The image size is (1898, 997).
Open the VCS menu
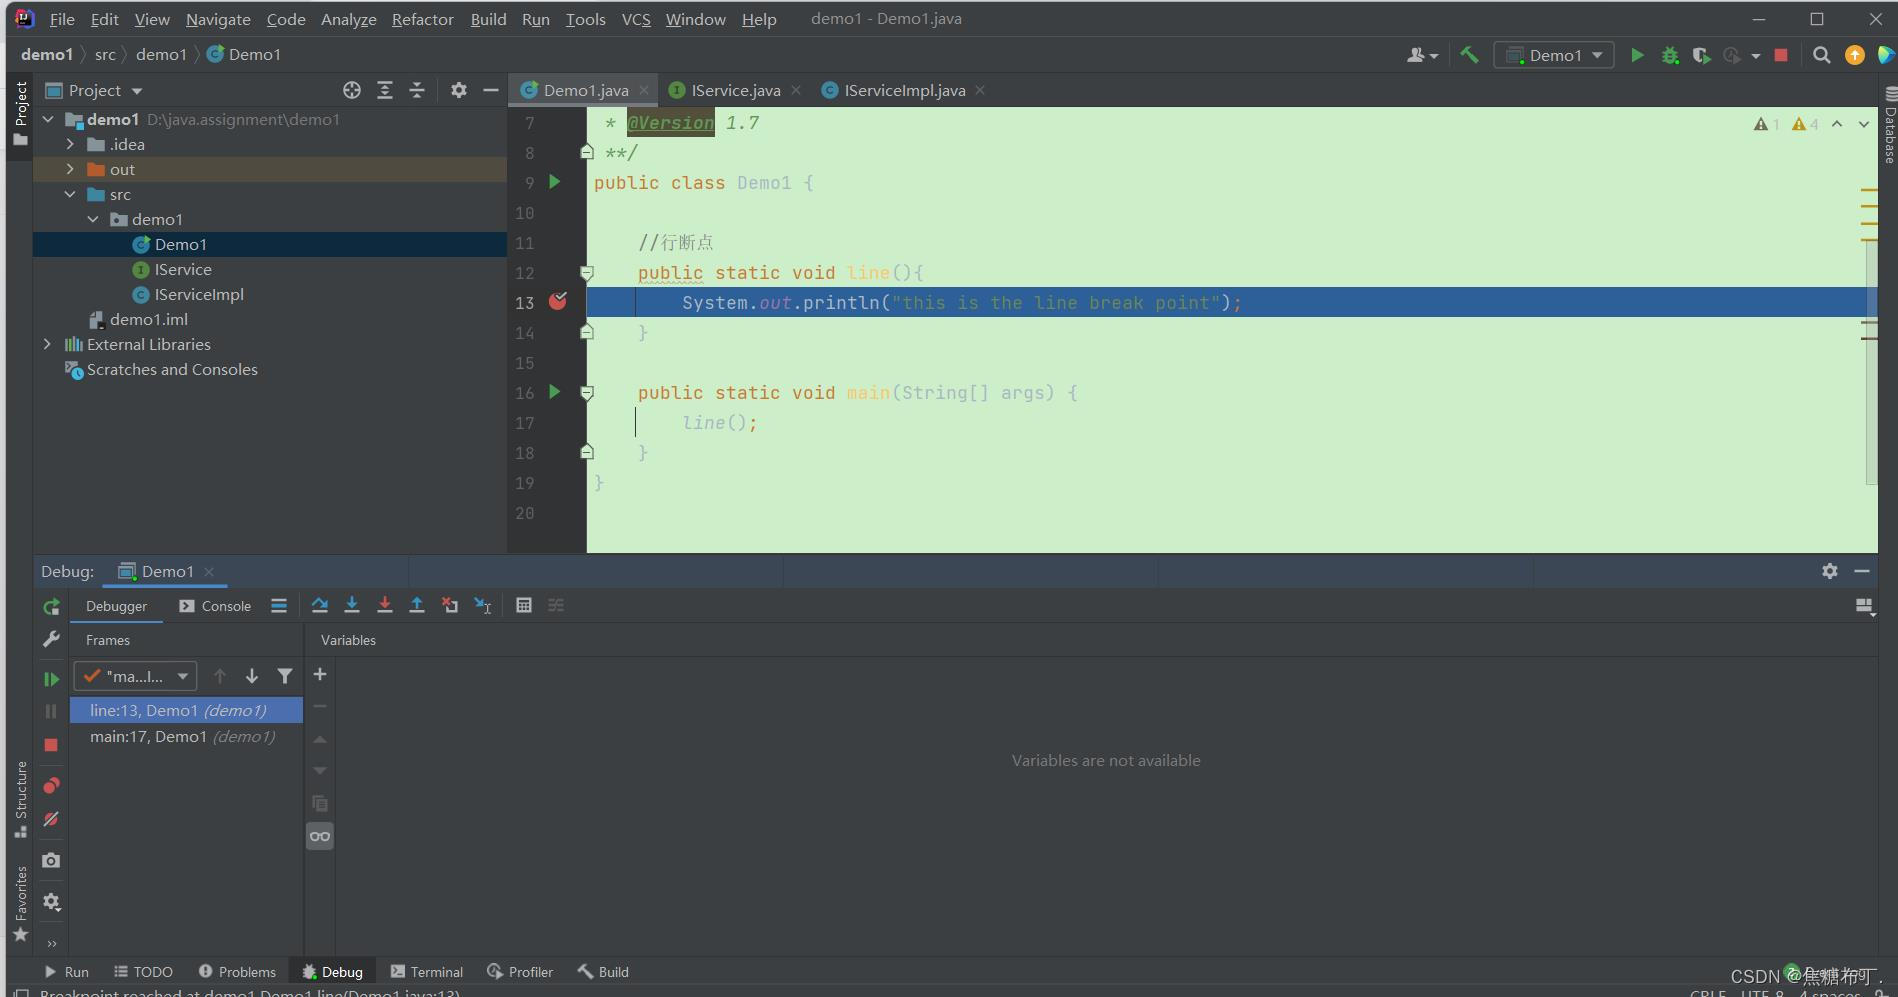636,19
